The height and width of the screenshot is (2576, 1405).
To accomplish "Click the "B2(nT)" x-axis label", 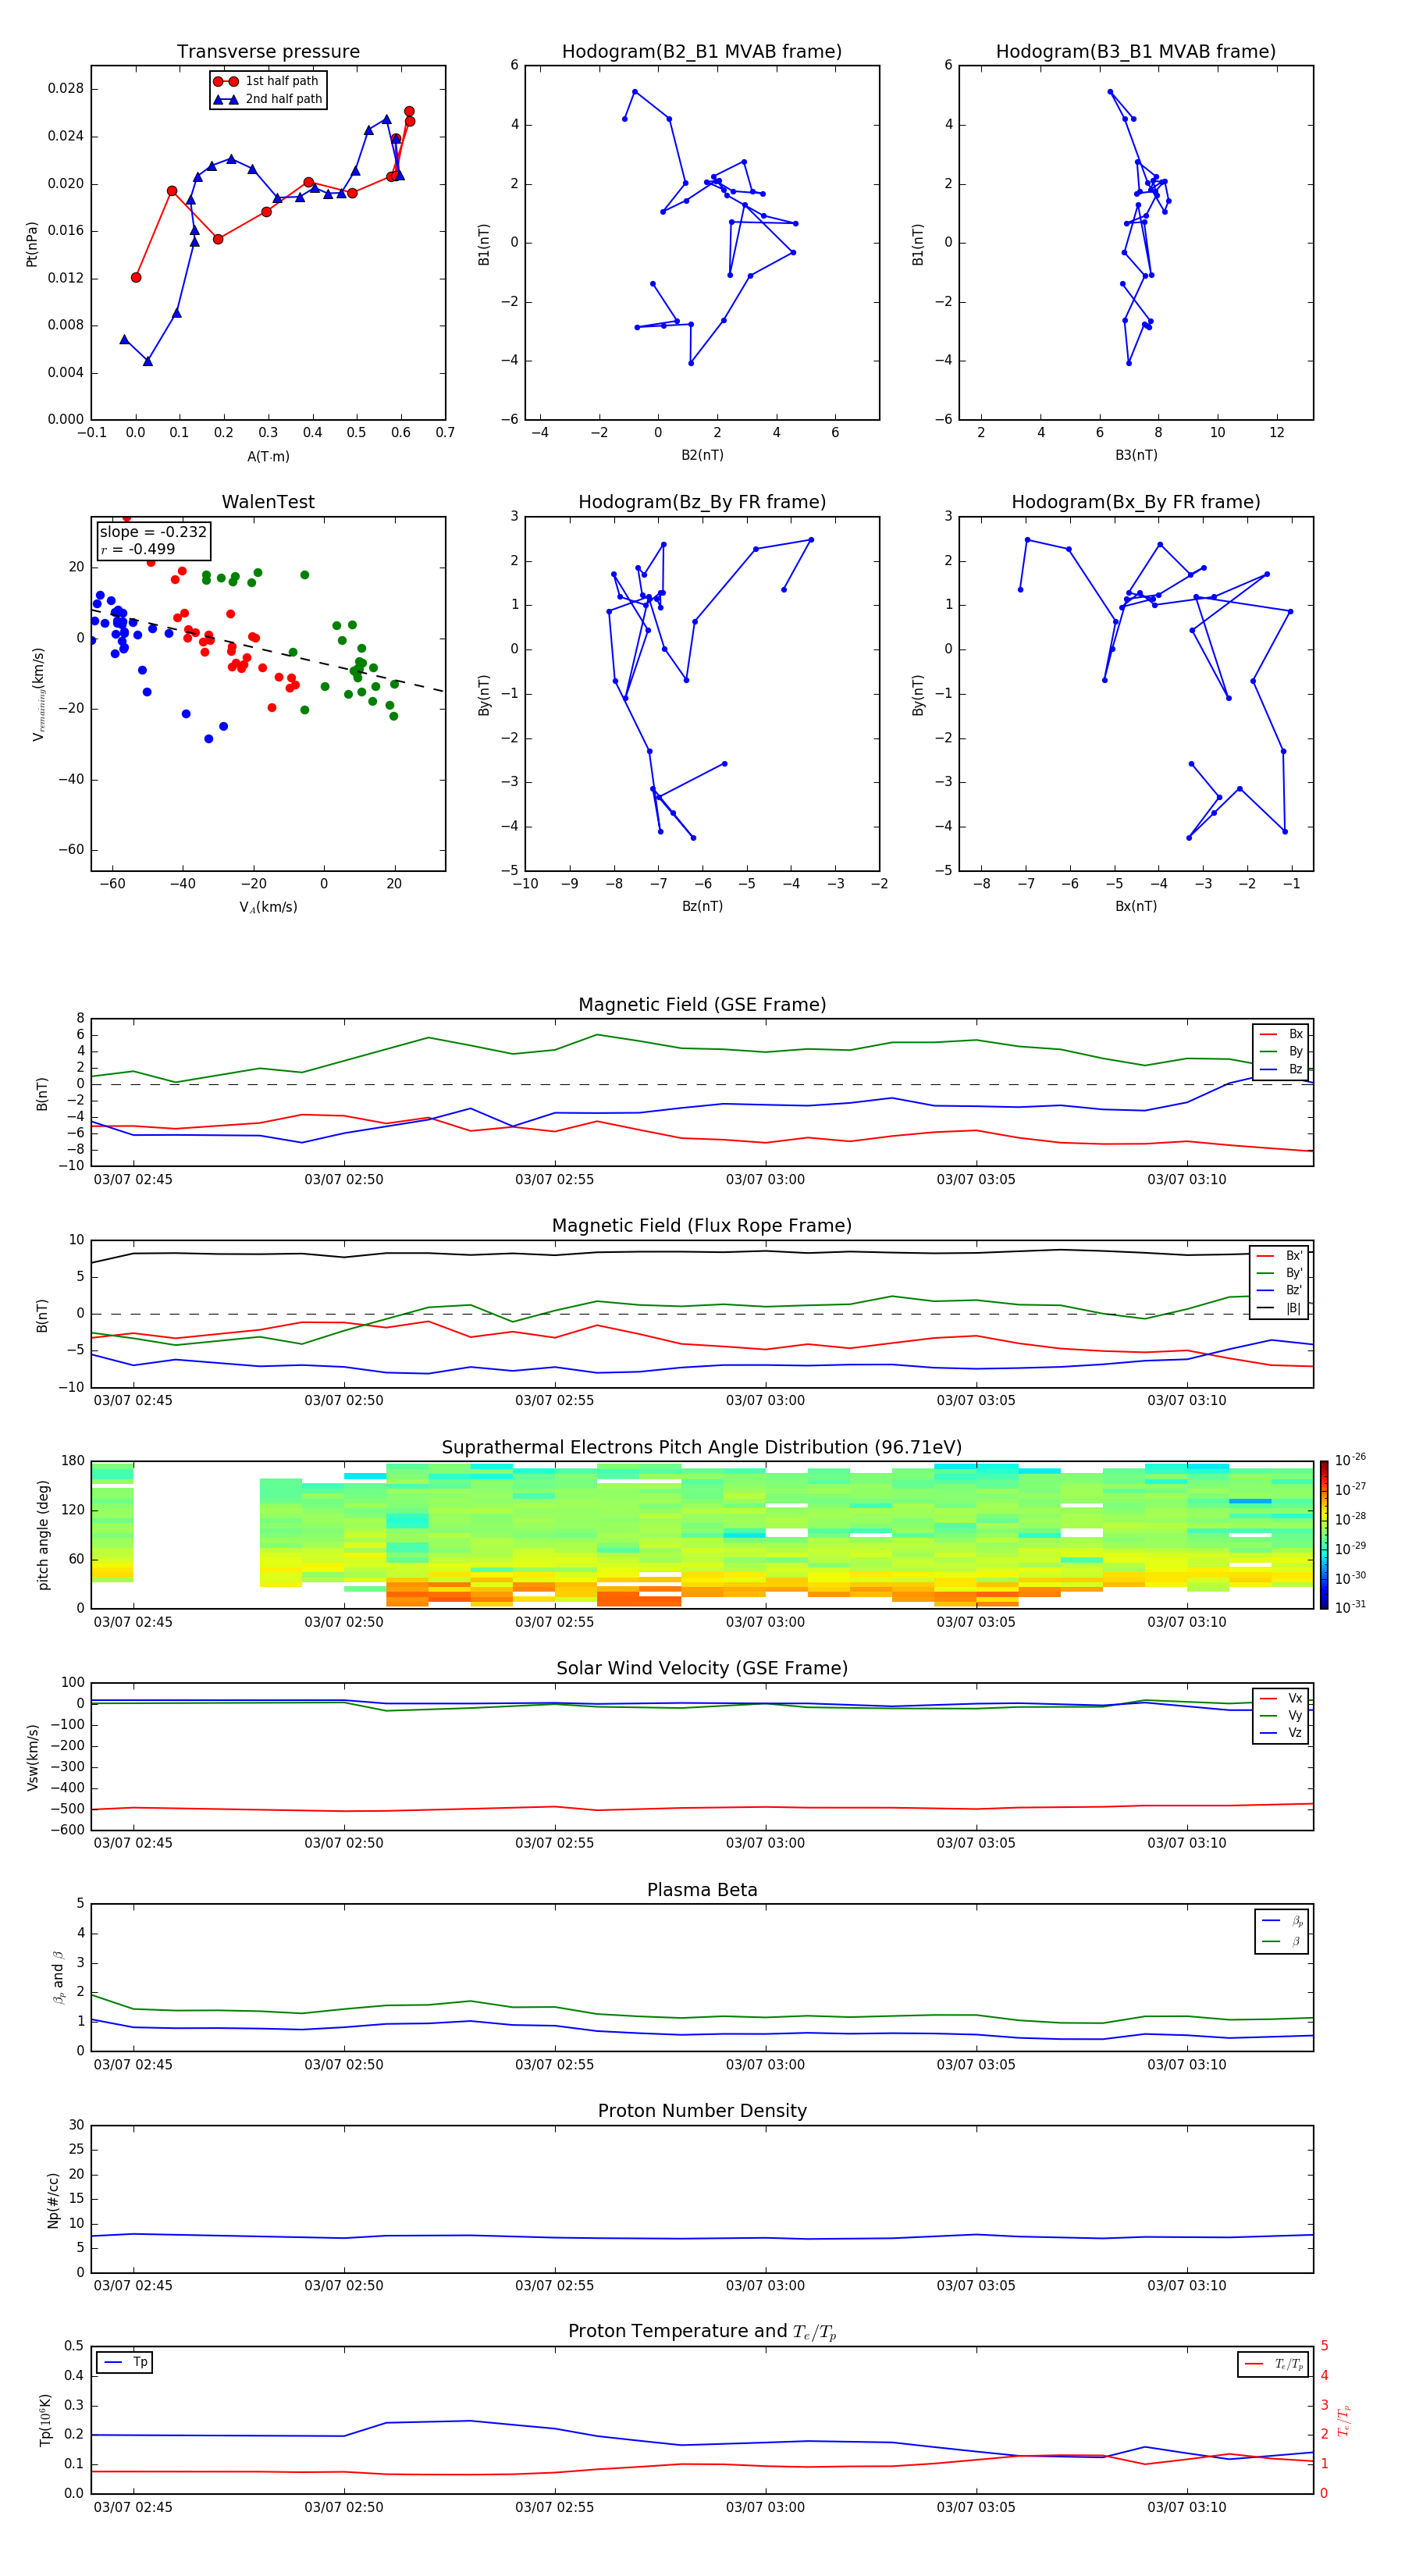I will tap(702, 455).
